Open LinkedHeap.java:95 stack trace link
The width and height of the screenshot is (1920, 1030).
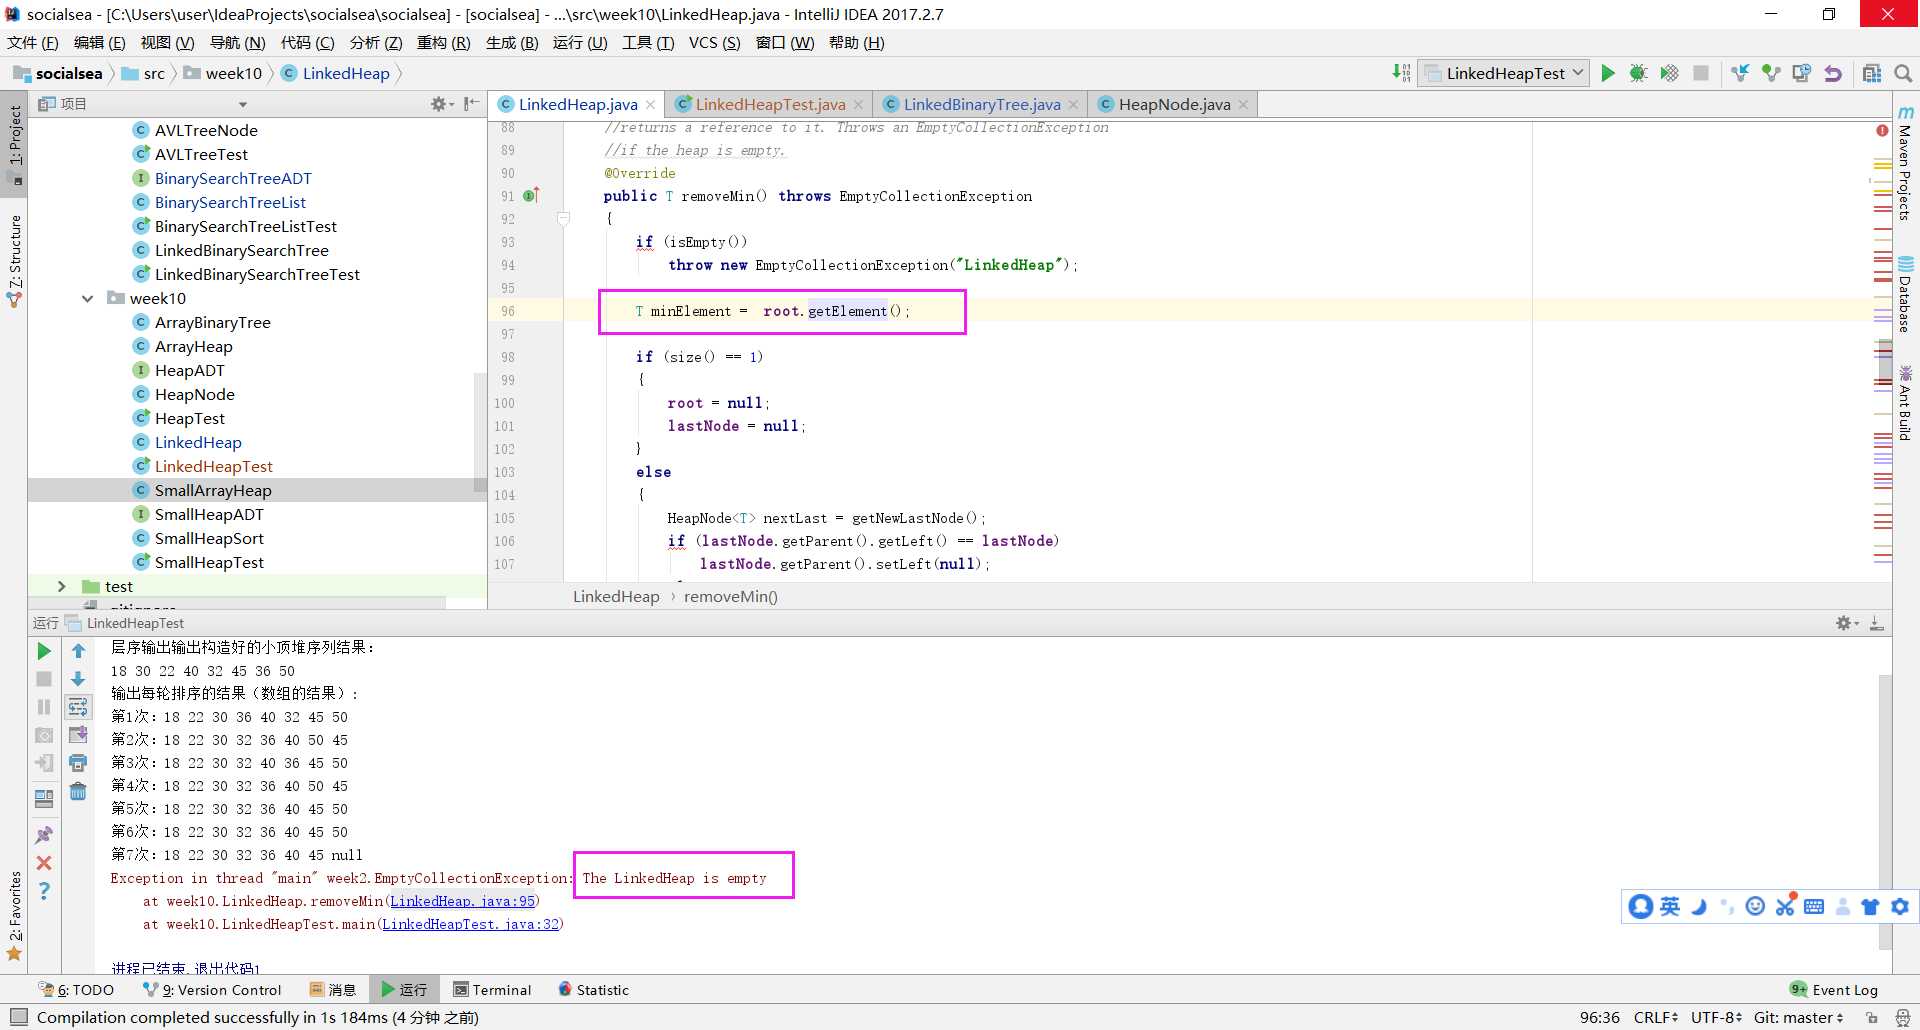(x=462, y=901)
